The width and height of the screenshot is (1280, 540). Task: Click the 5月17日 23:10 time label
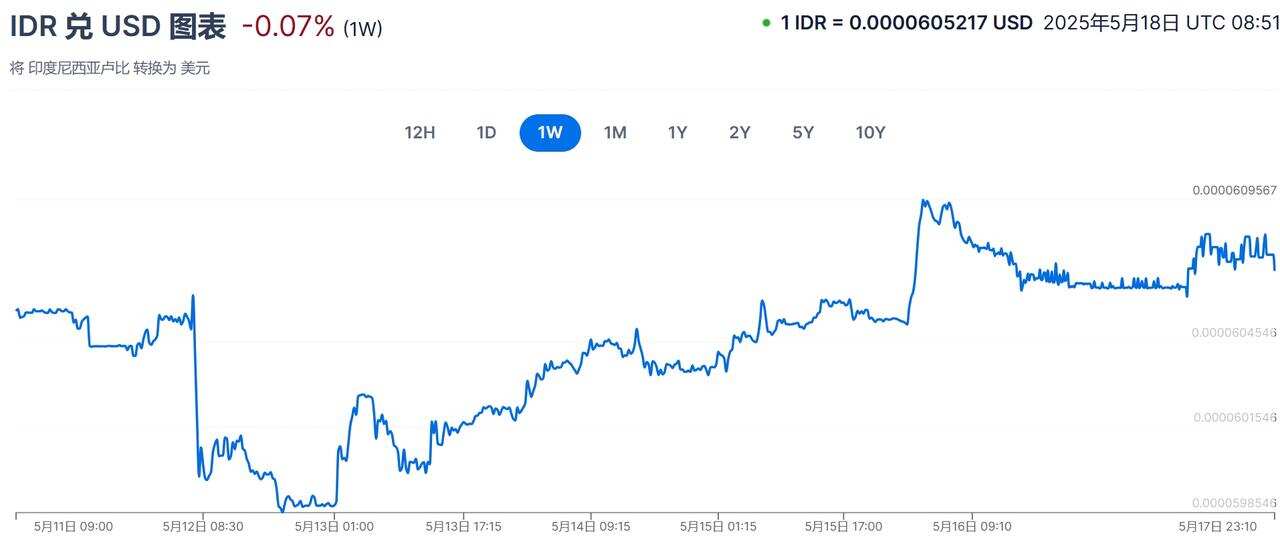tap(1217, 526)
